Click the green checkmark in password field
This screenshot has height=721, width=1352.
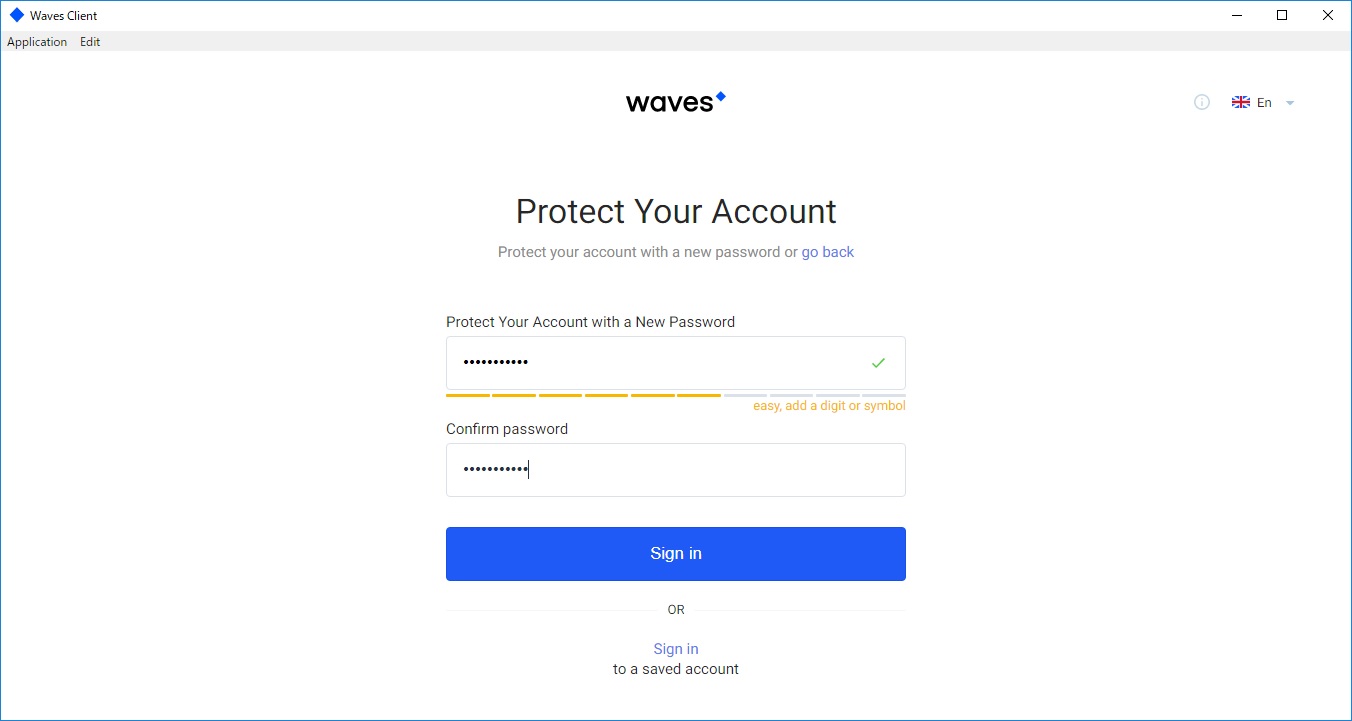coord(878,363)
